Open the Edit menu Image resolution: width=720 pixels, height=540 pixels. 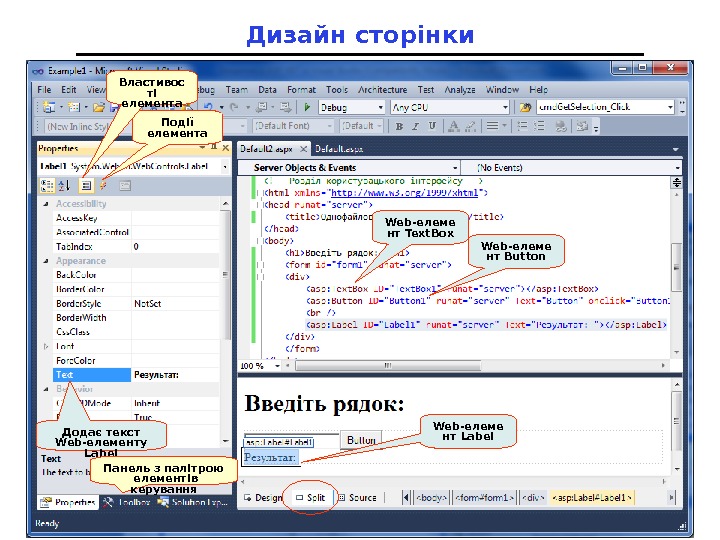(68, 90)
